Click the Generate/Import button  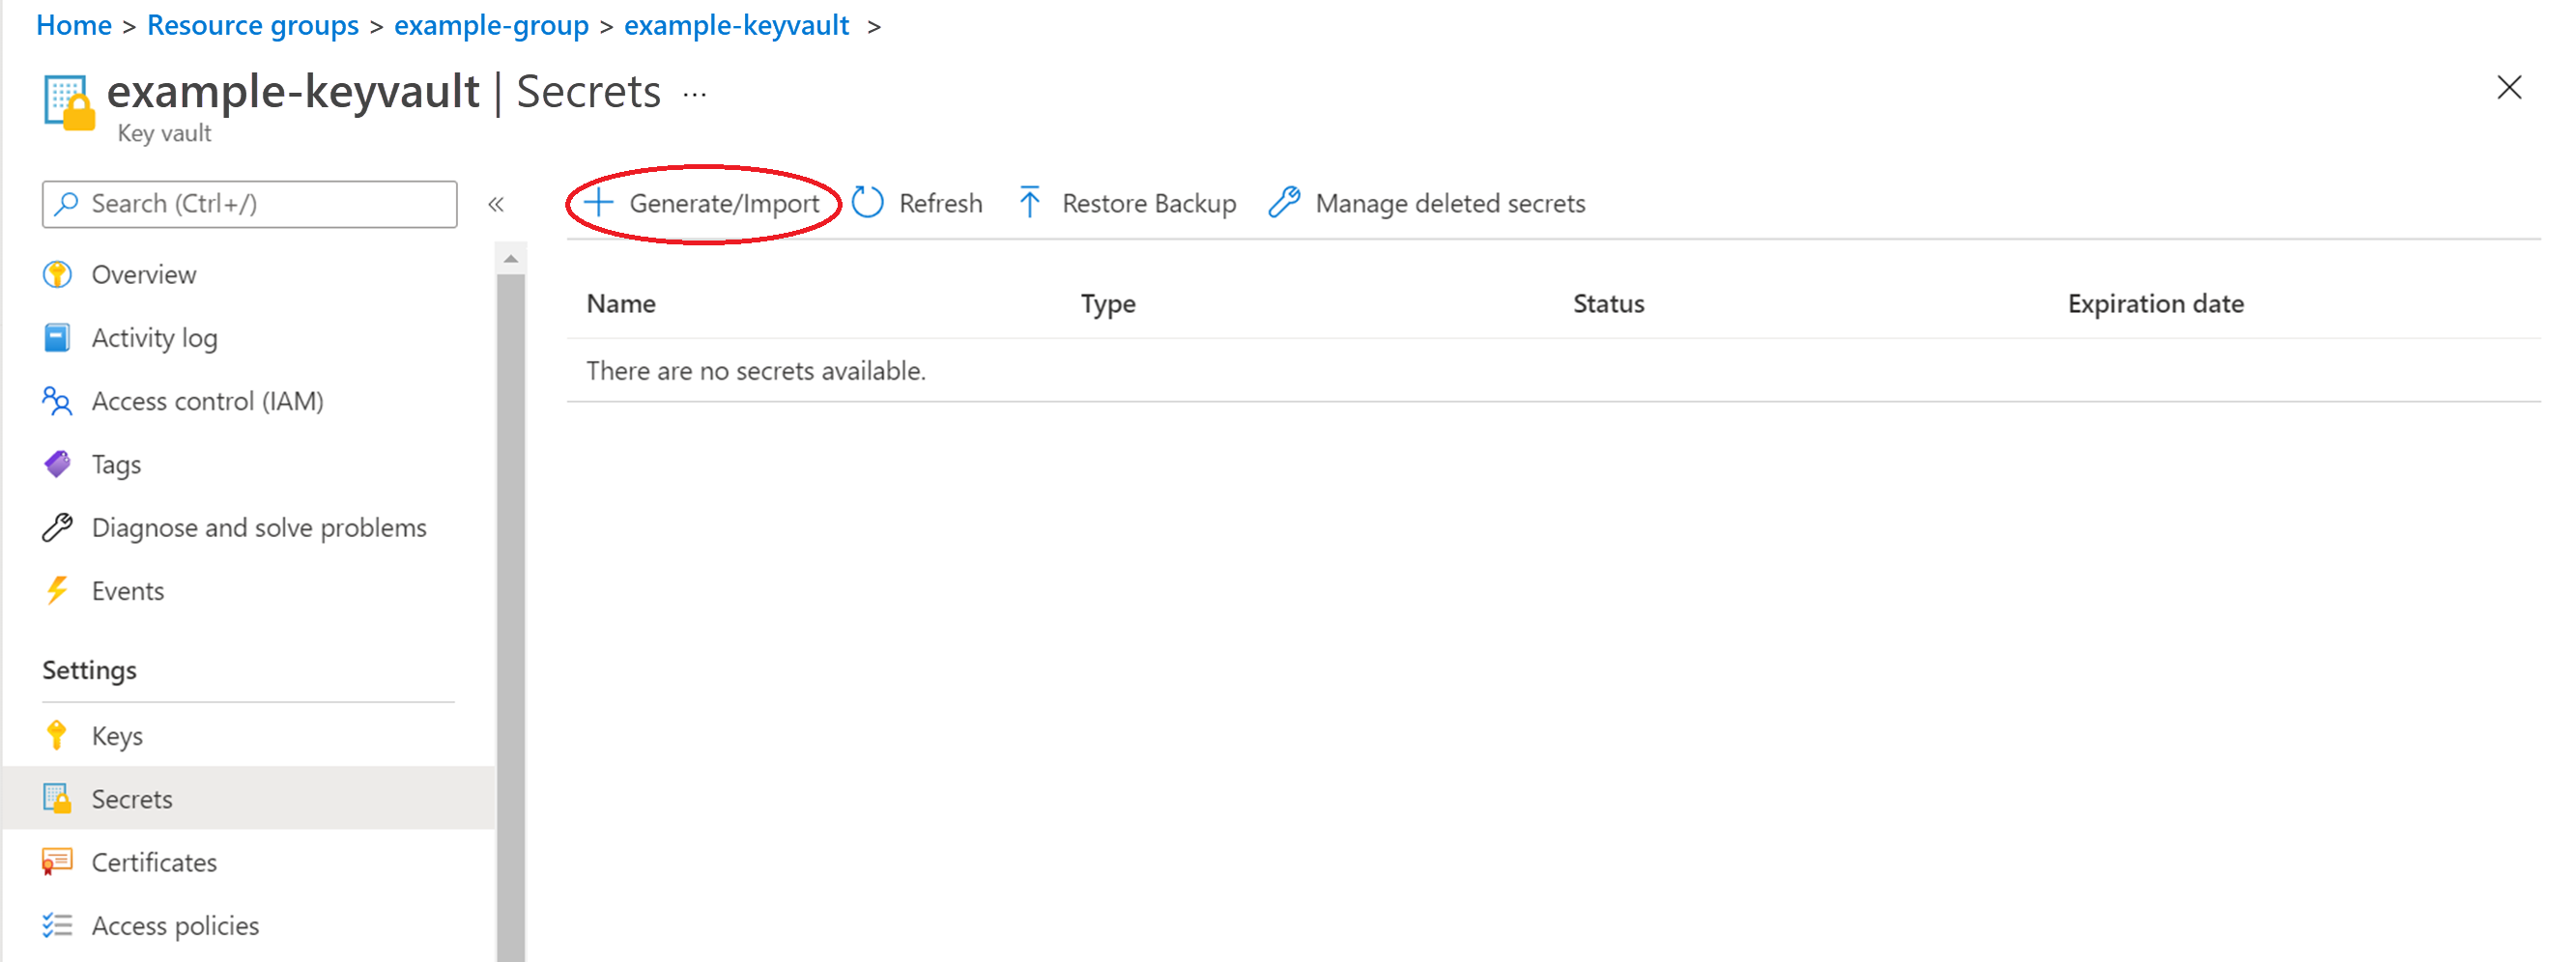pos(702,203)
